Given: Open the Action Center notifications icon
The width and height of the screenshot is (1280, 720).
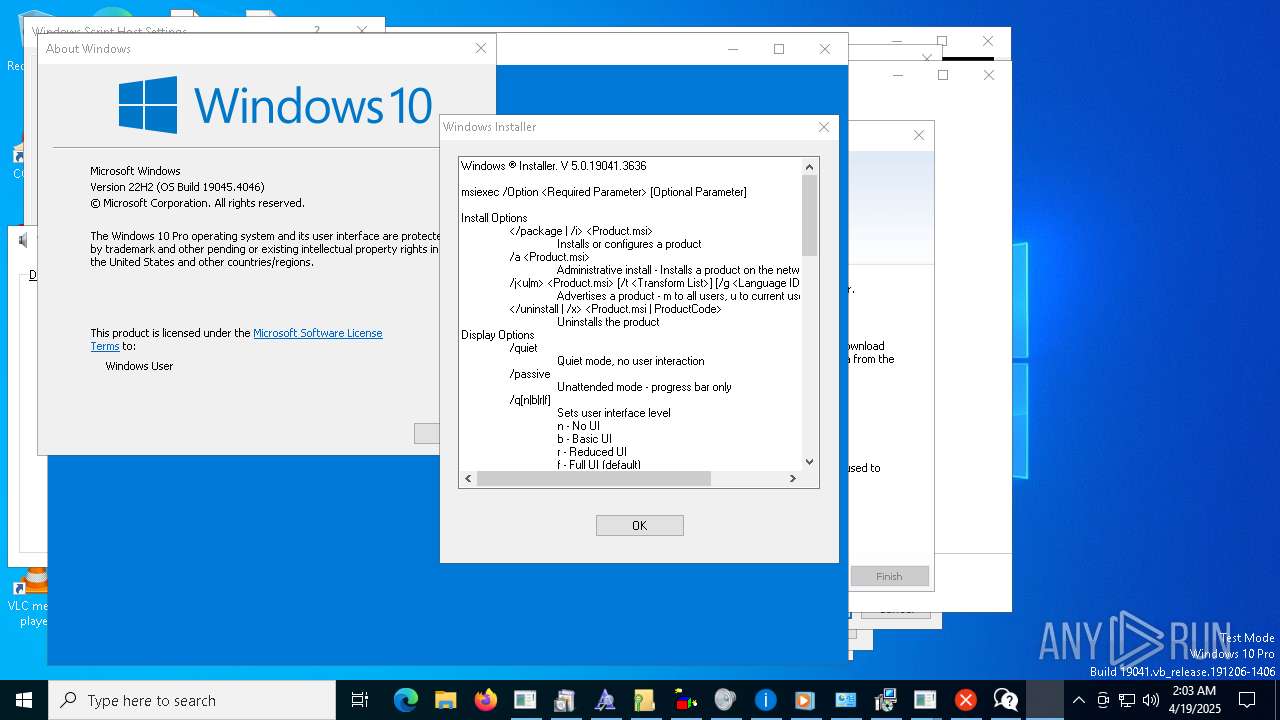Looking at the screenshot, I should click(x=1247, y=700).
